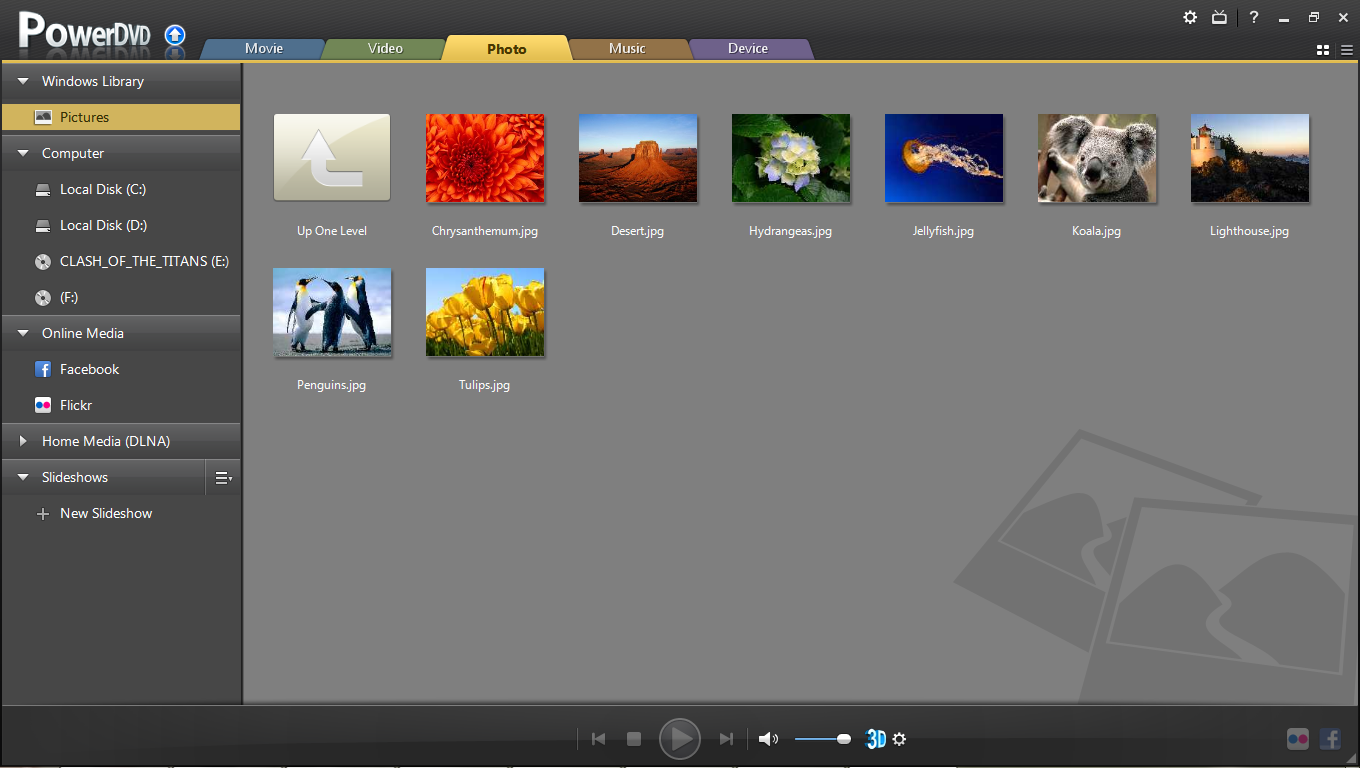
Task: Switch to thumbnail grid view
Action: (1323, 50)
